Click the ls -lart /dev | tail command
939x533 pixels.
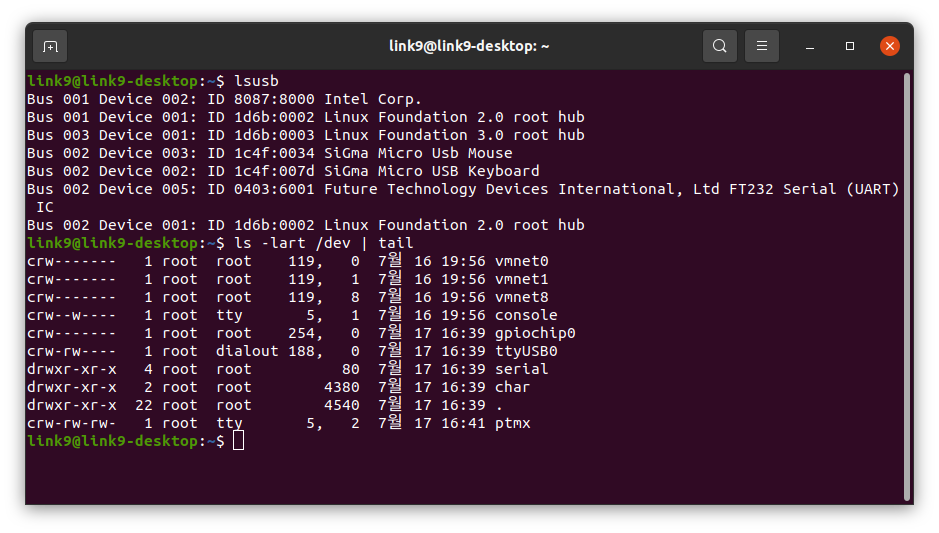(x=323, y=243)
